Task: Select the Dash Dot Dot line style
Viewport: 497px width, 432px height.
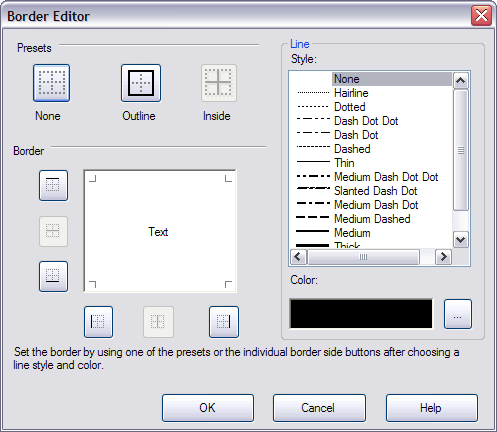Action: (371, 121)
